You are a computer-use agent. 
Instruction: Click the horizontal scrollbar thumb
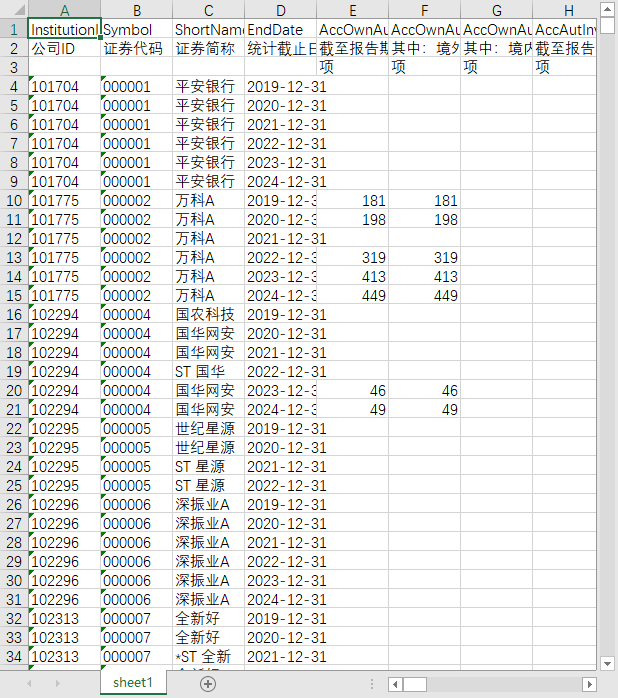[415, 684]
